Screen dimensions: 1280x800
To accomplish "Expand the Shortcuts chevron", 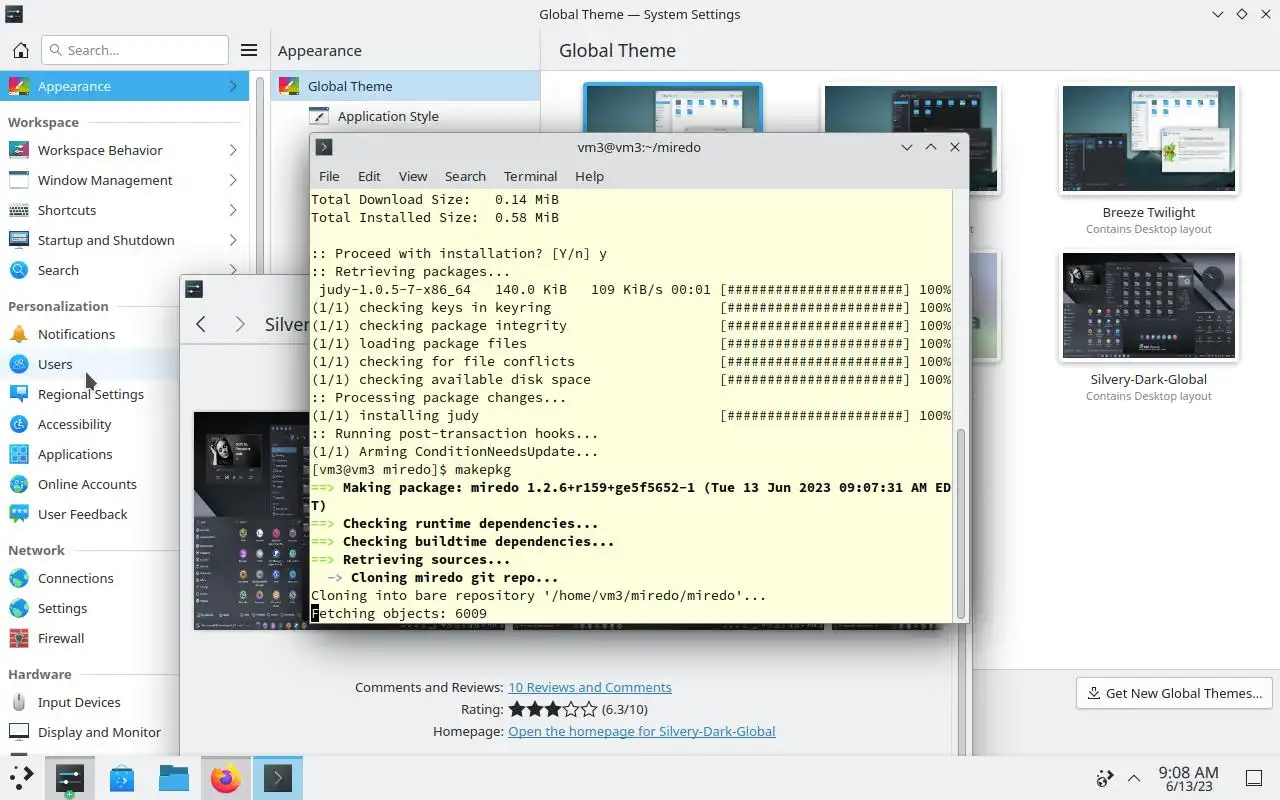I will tap(233, 210).
